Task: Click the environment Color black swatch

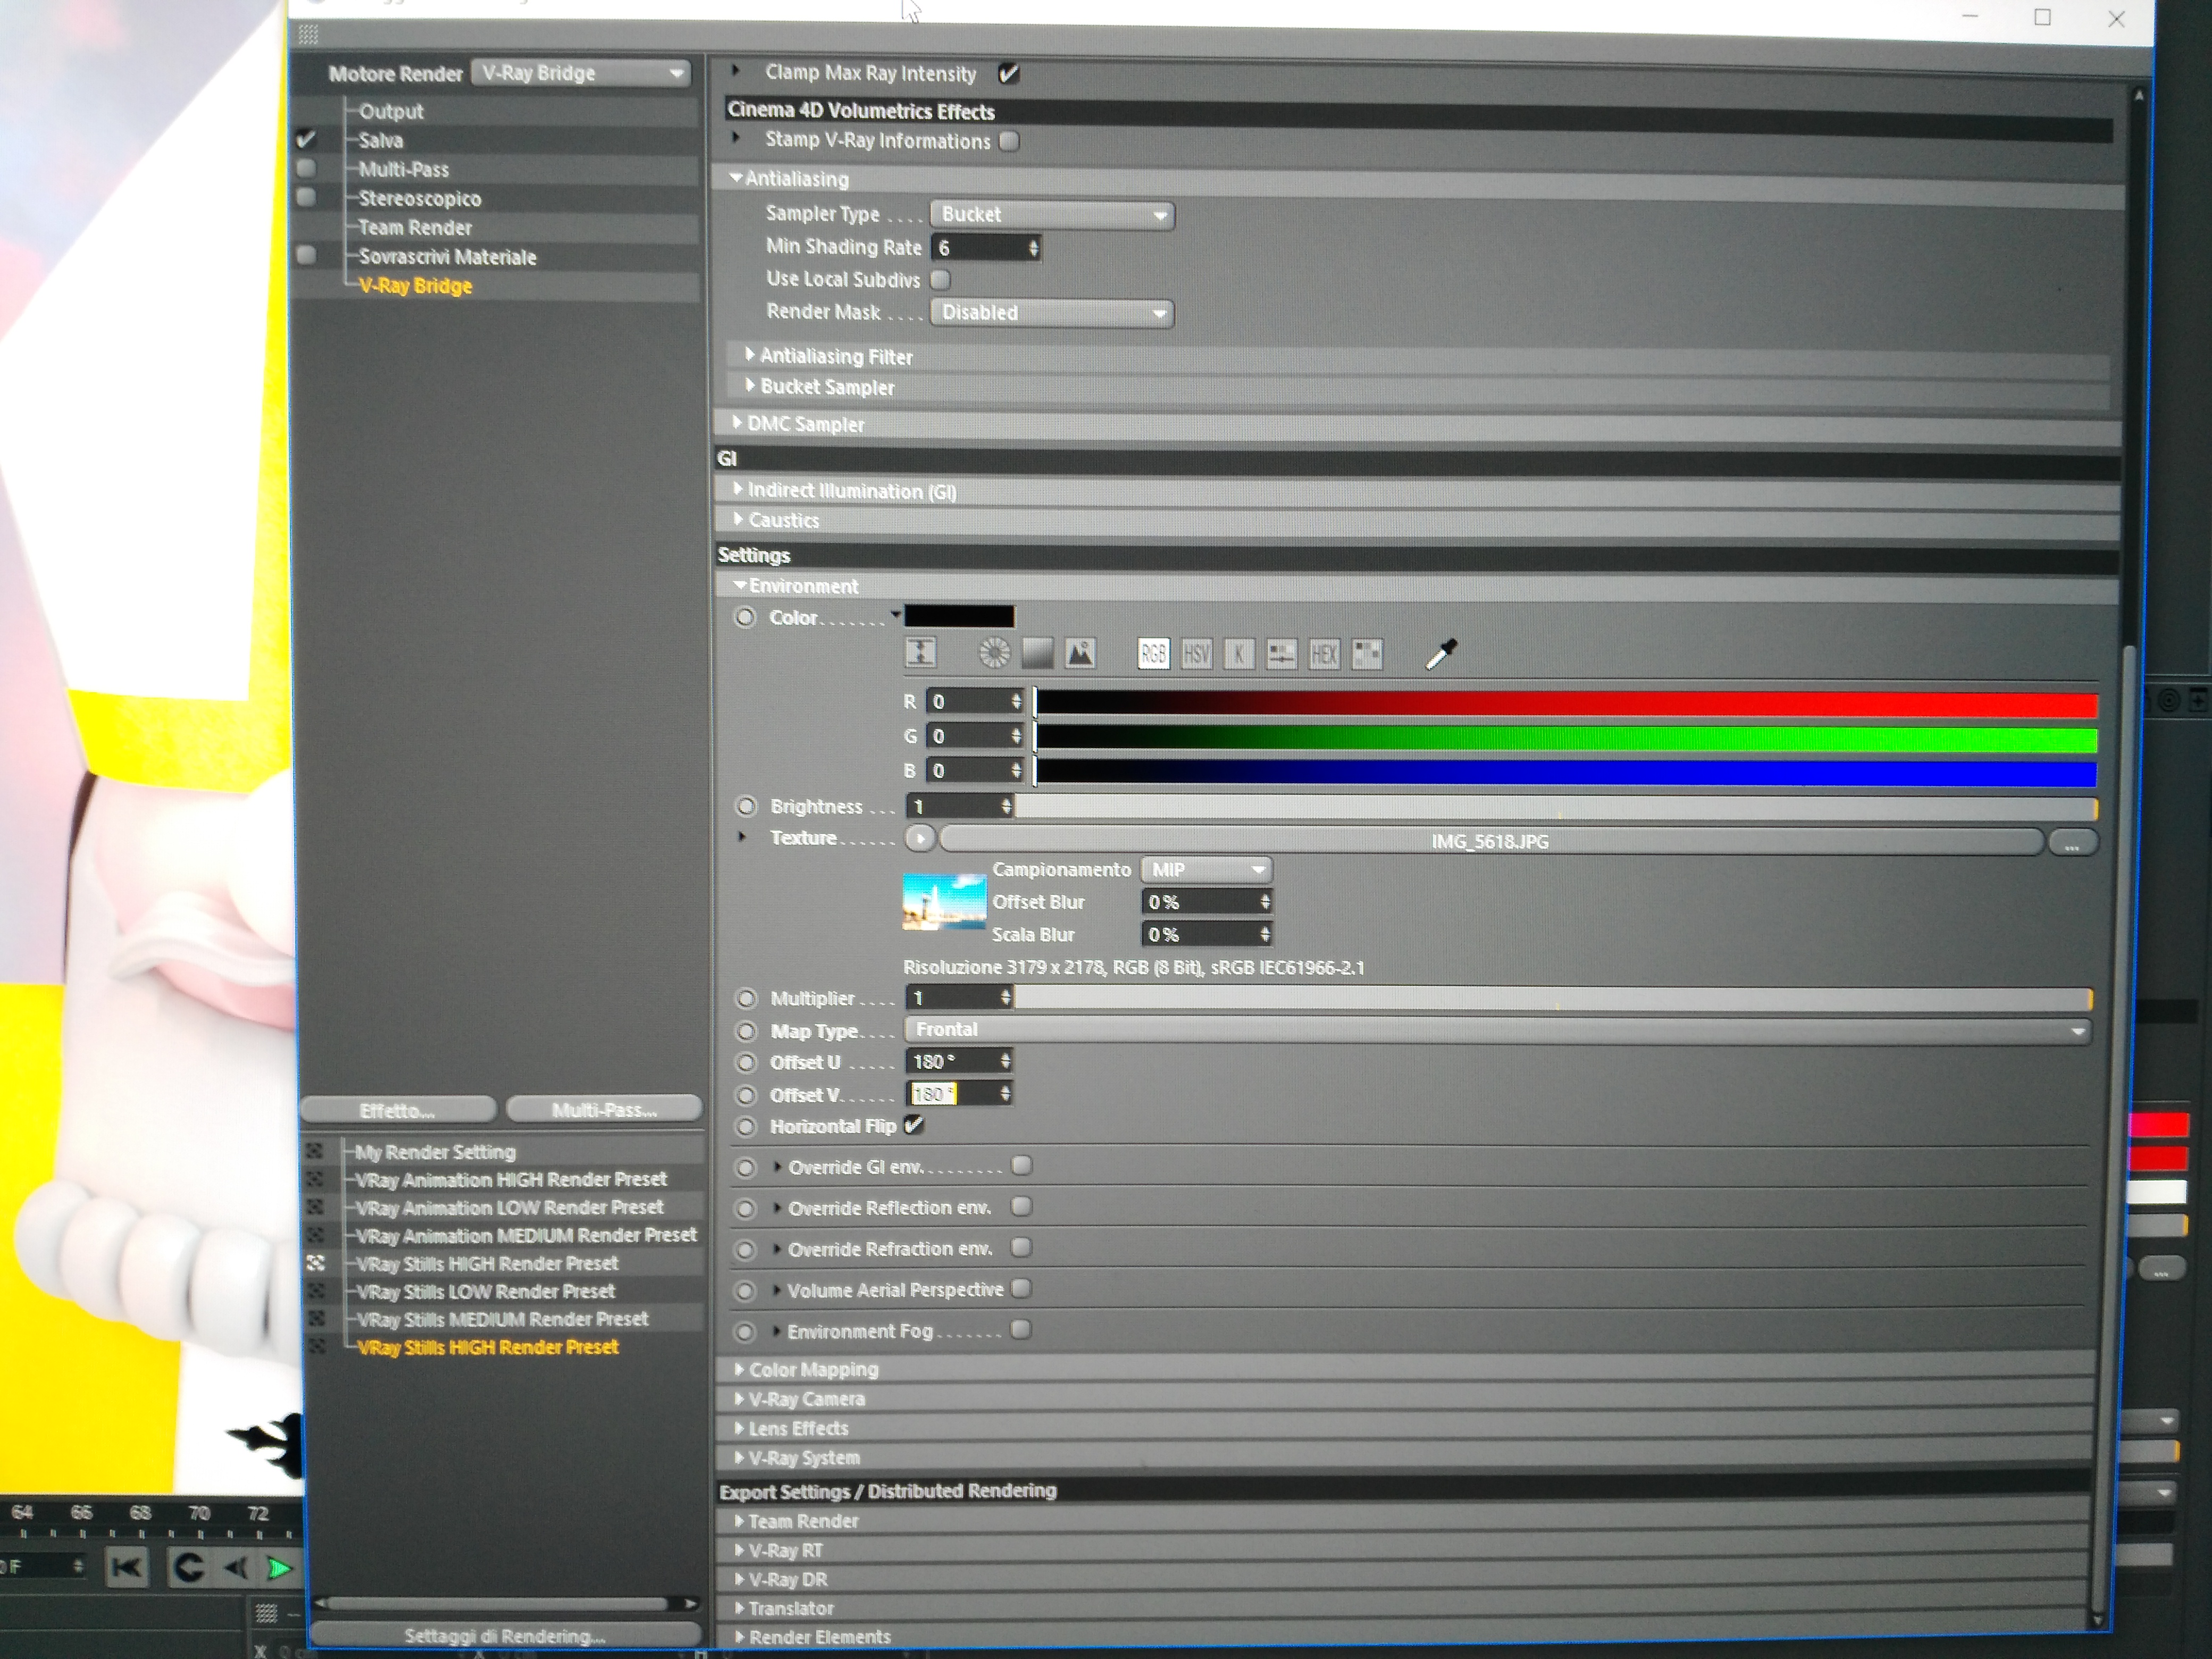Action: point(959,617)
